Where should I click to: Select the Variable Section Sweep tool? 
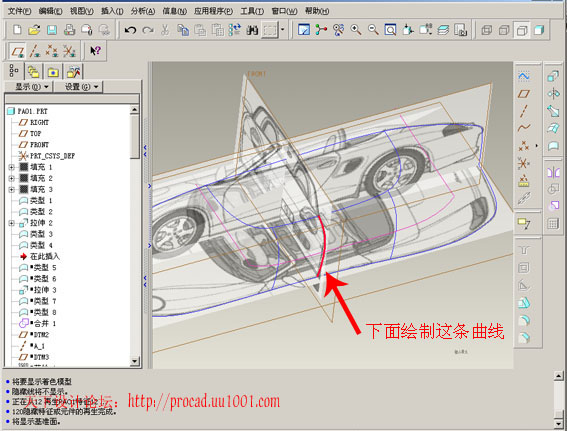click(553, 111)
